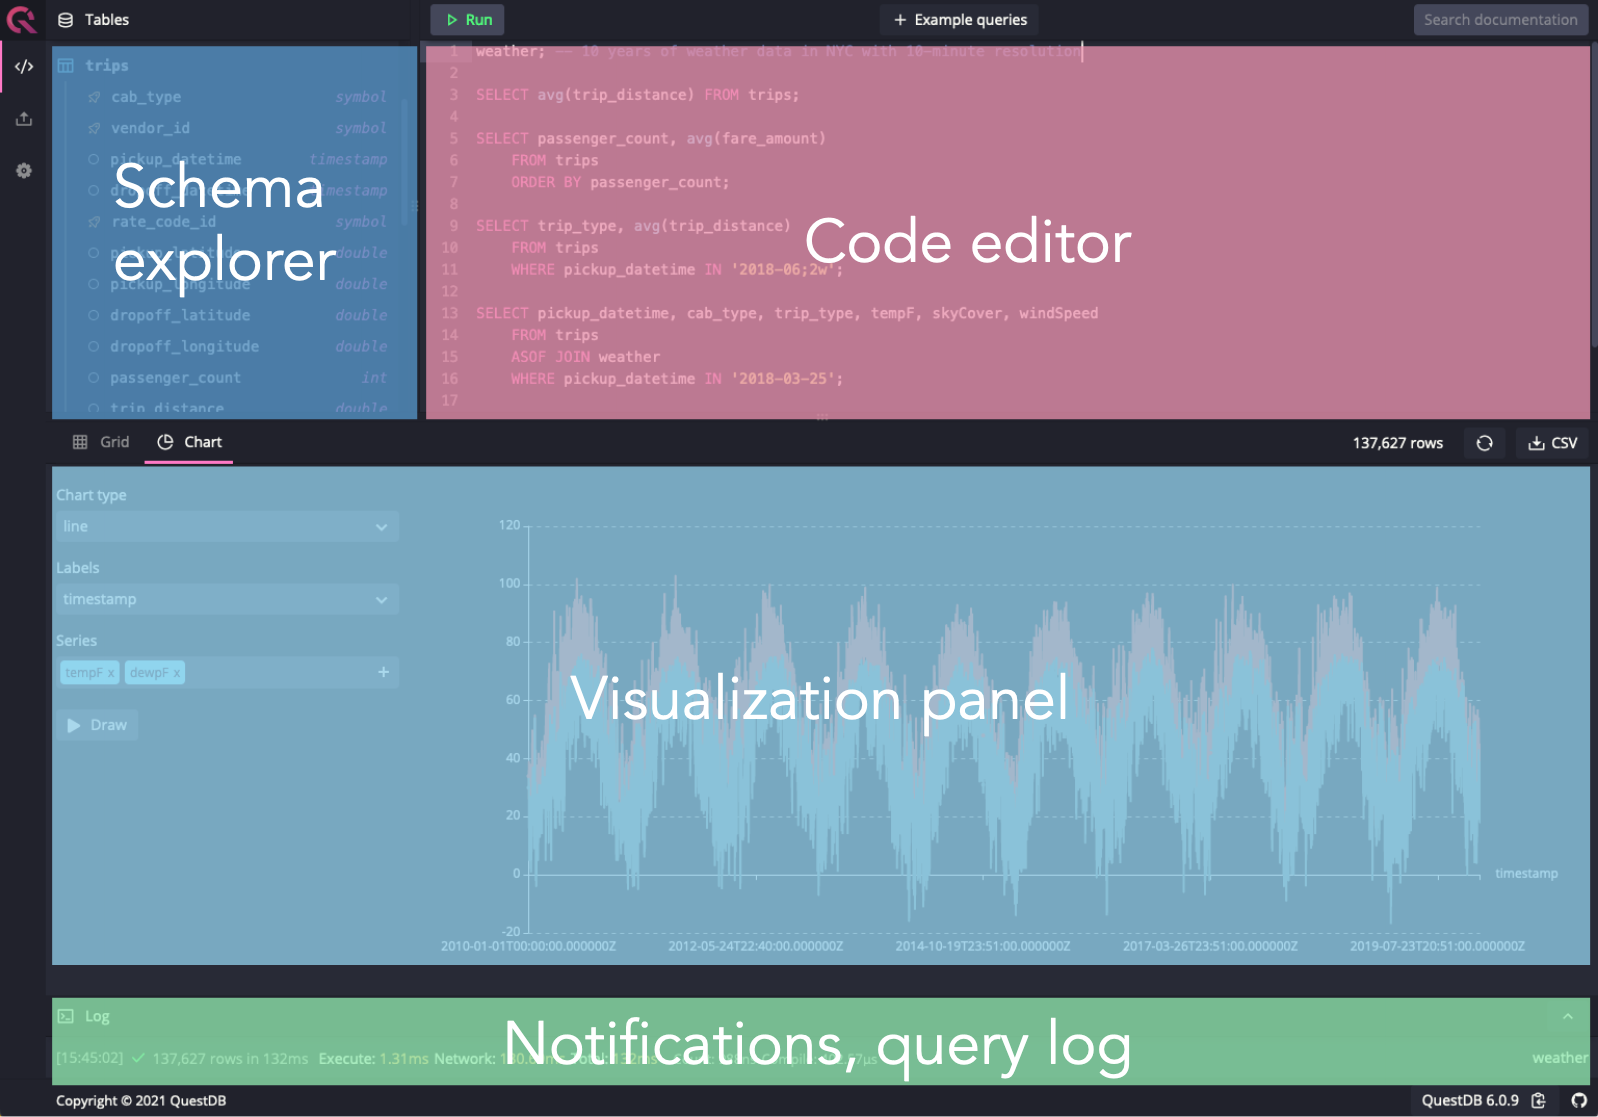Open Example queries menu
The height and width of the screenshot is (1117, 1598).
pos(960,20)
